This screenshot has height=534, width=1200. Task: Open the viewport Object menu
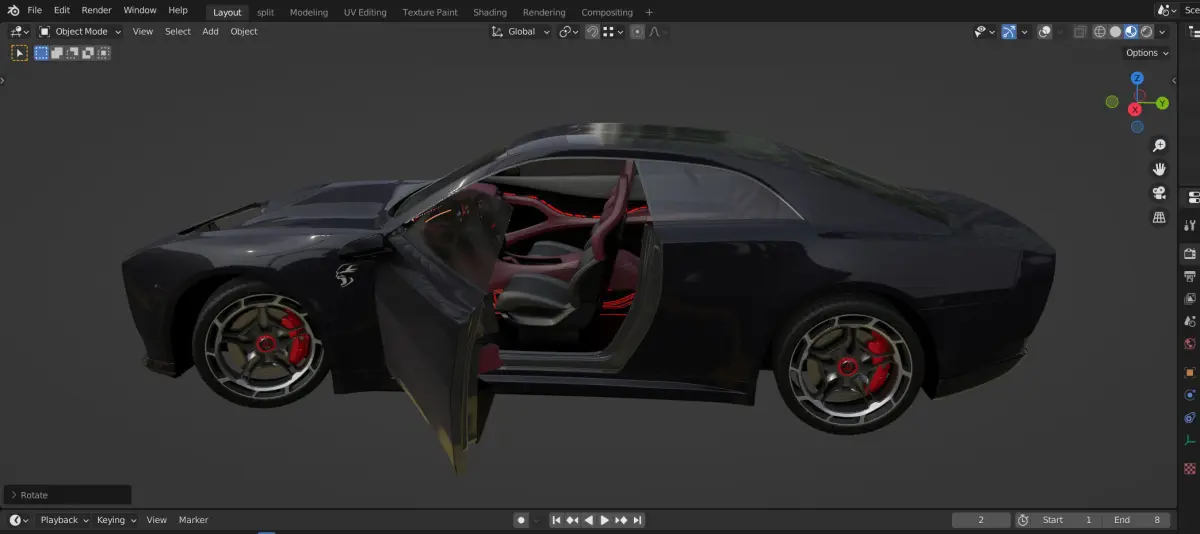tap(244, 31)
